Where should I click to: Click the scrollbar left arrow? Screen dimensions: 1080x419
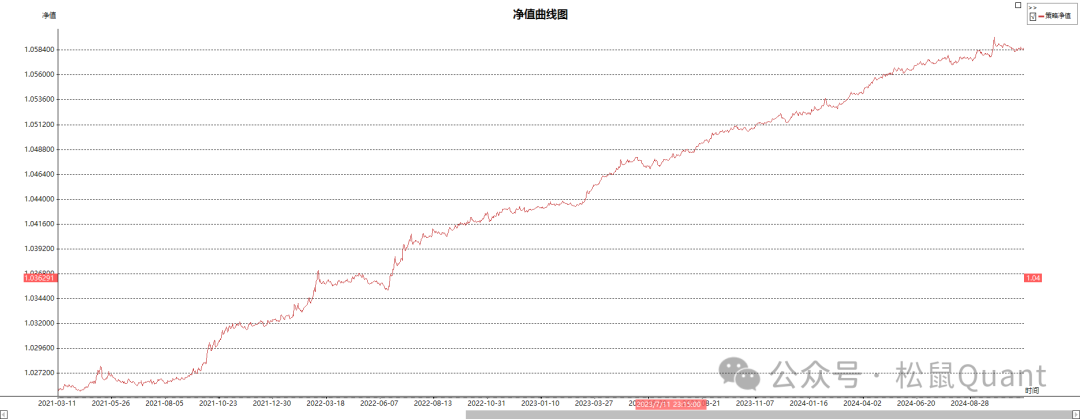4,414
